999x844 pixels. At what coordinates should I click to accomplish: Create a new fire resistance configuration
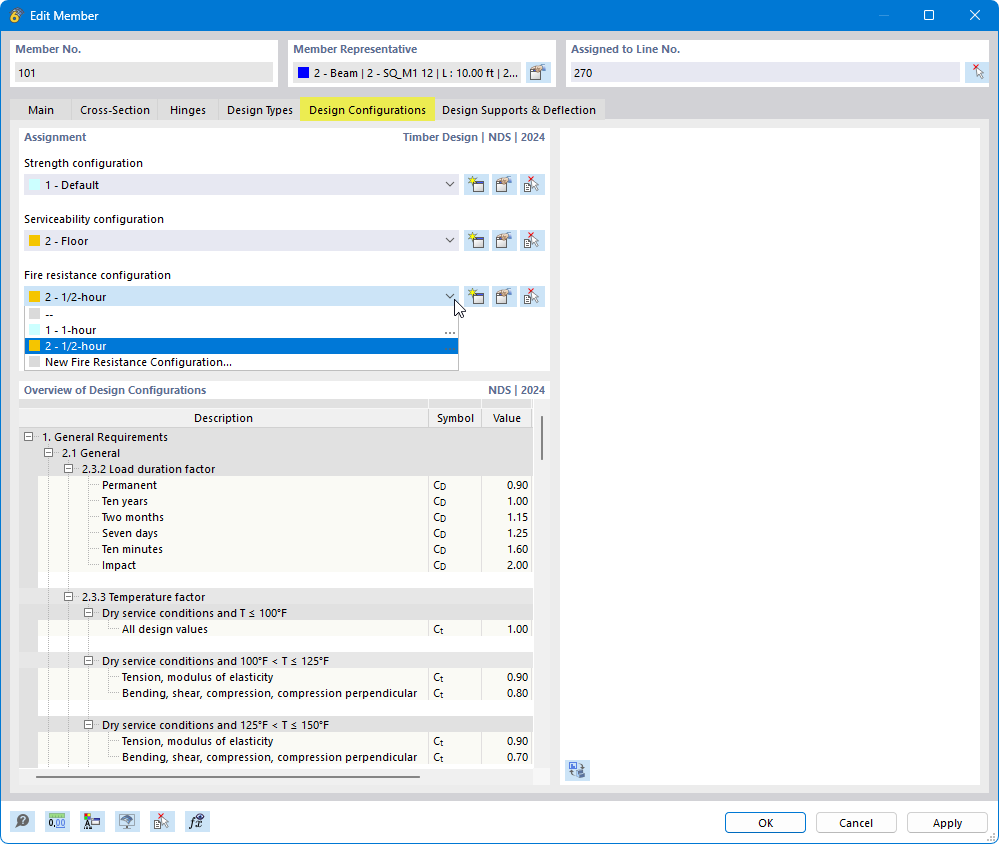[x=476, y=296]
